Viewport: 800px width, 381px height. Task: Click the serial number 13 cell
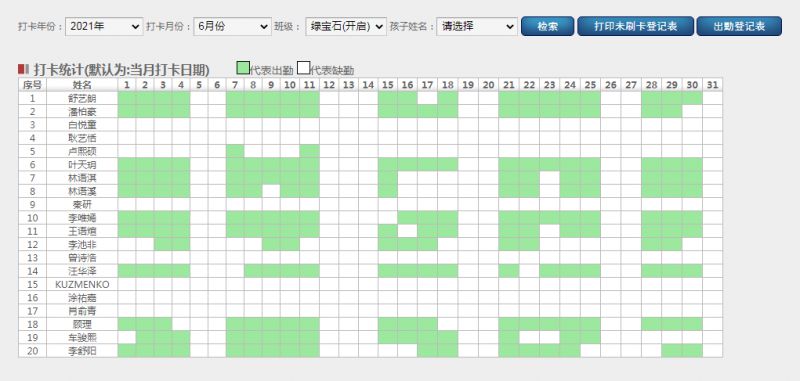(x=32, y=258)
